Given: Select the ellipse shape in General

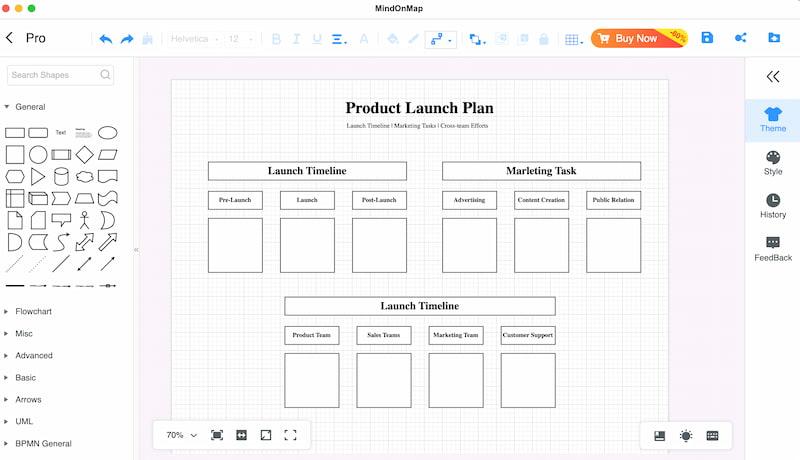Looking at the screenshot, I should (108, 133).
